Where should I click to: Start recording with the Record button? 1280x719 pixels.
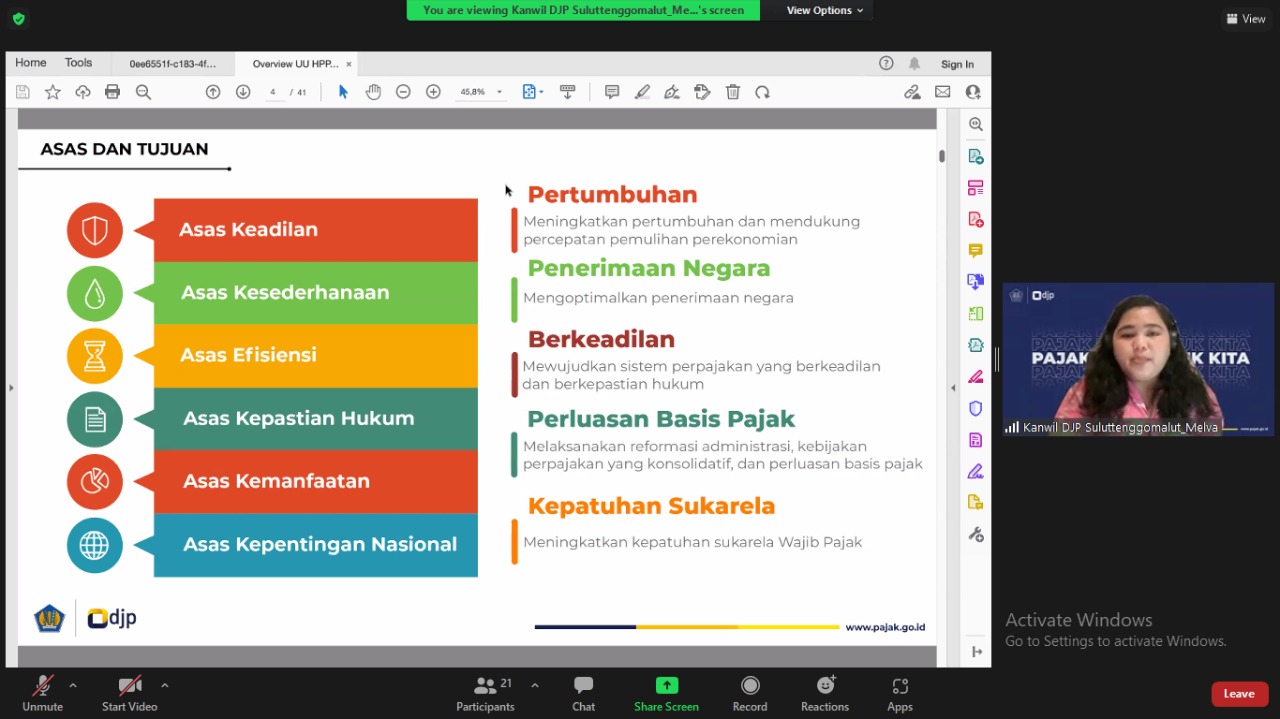[x=749, y=693]
